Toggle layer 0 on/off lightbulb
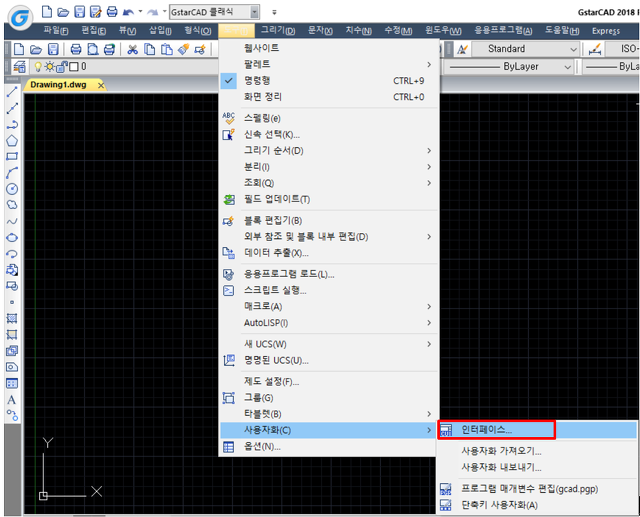The image size is (640, 517). (38, 66)
